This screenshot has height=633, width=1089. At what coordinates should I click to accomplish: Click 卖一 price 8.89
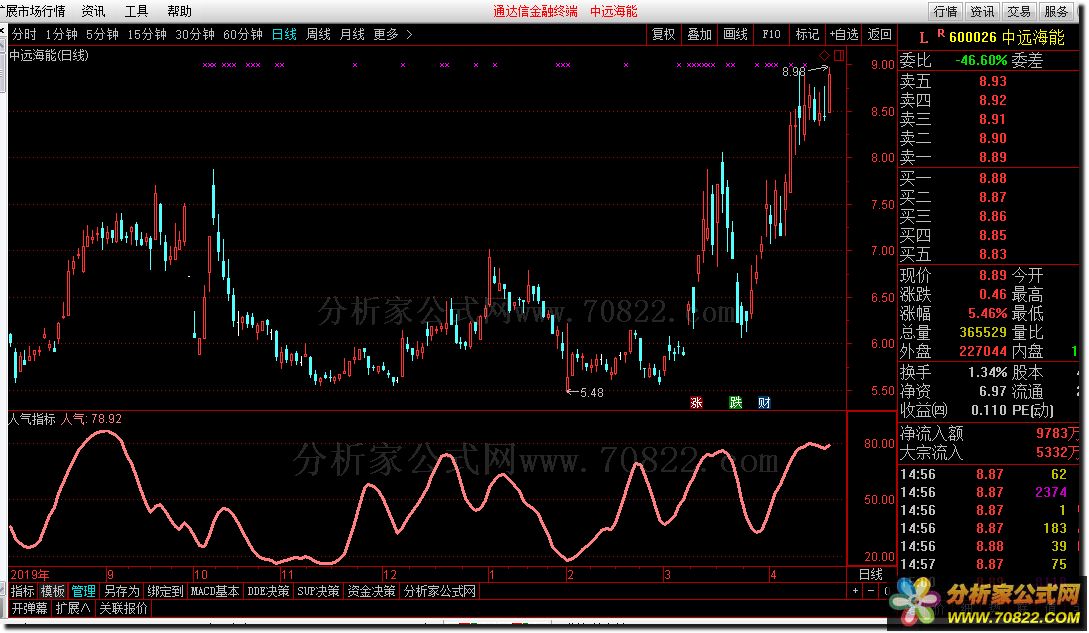992,157
